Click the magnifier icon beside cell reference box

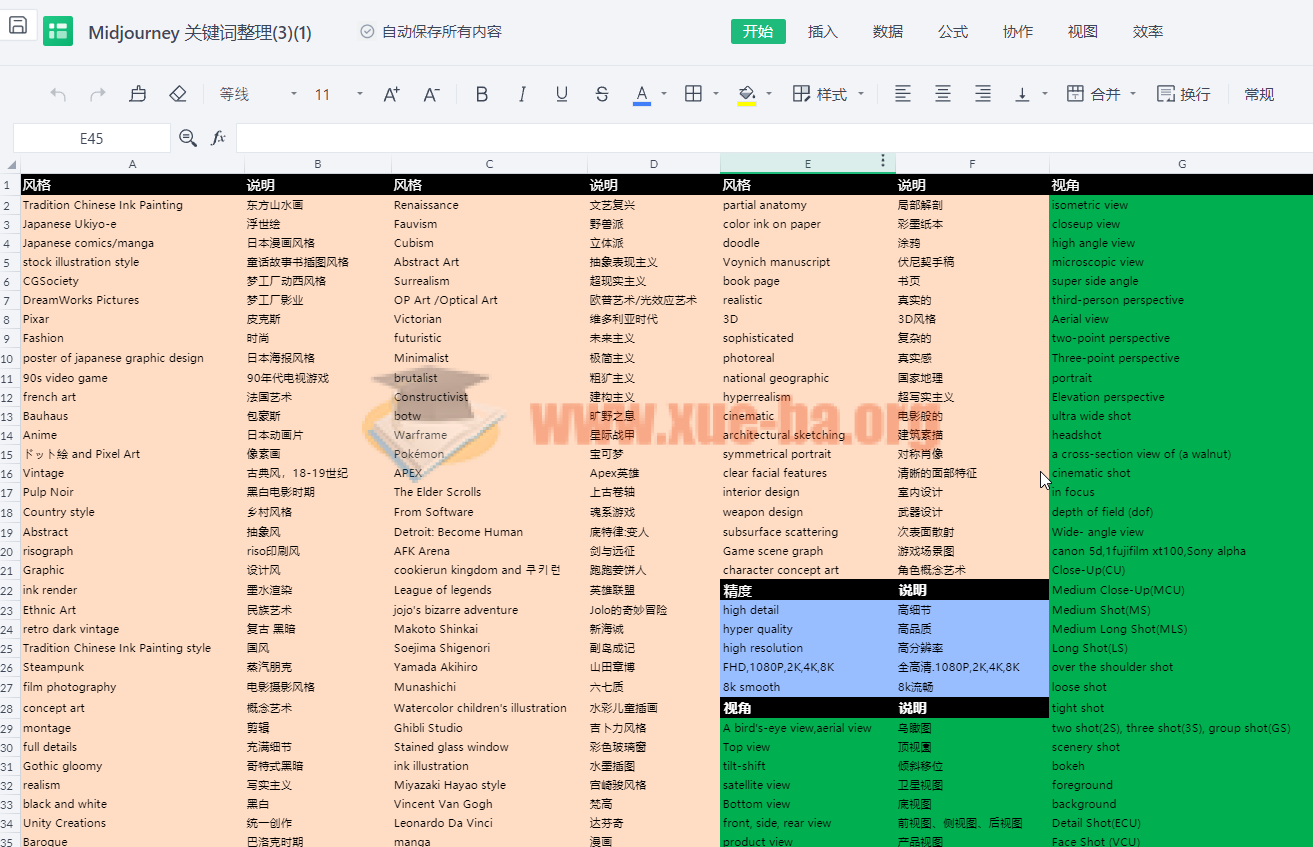pos(188,138)
